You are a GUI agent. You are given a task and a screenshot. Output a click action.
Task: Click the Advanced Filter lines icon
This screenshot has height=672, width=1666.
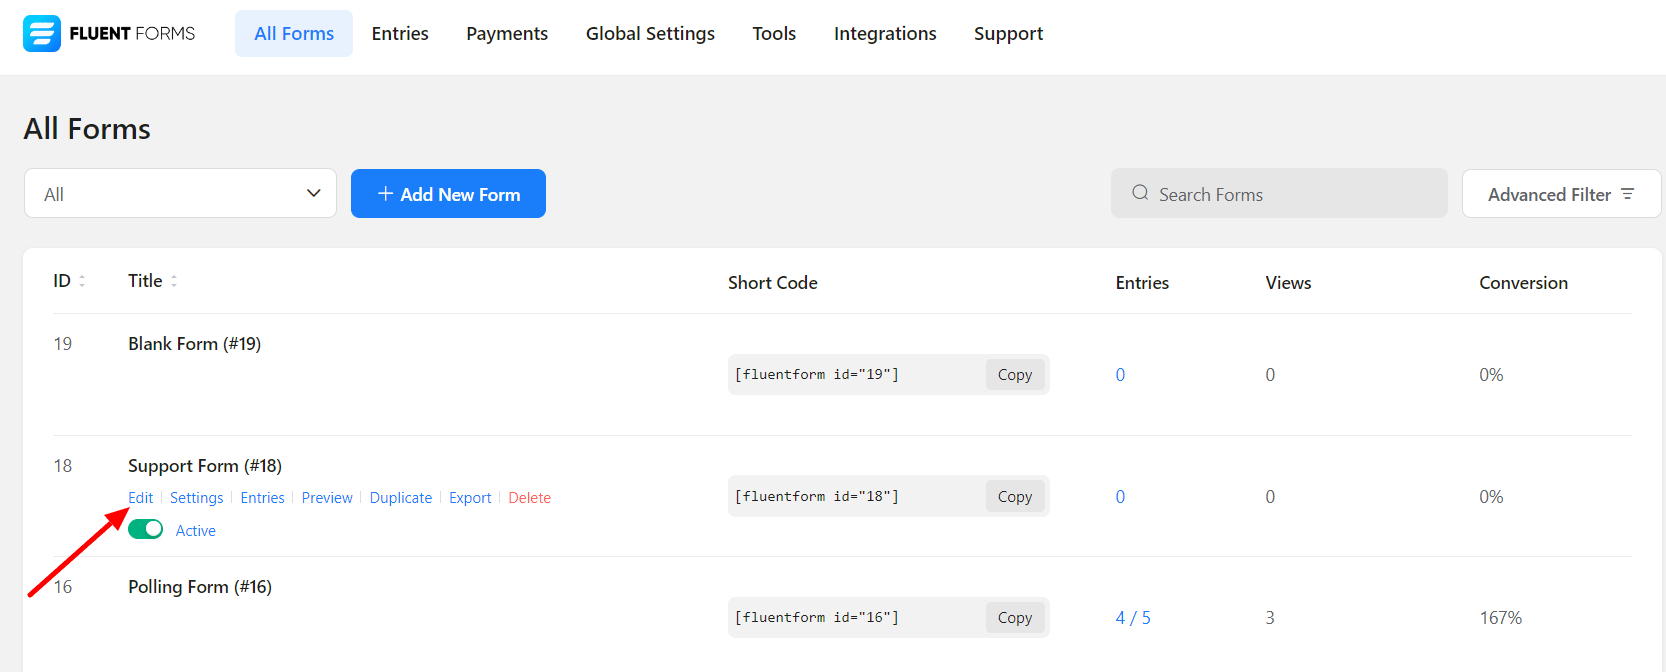tap(1627, 194)
